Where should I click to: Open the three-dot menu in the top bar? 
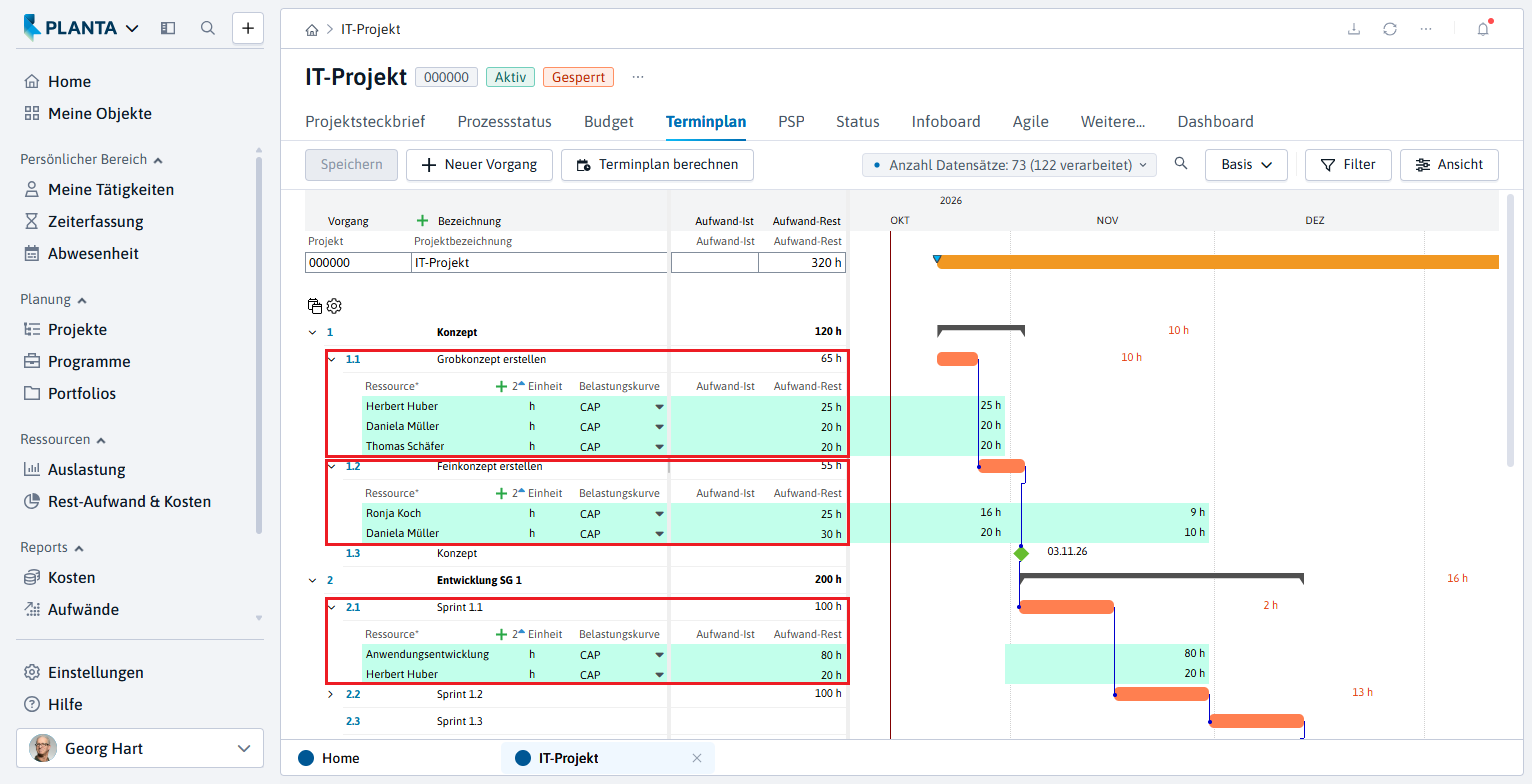click(x=1426, y=29)
